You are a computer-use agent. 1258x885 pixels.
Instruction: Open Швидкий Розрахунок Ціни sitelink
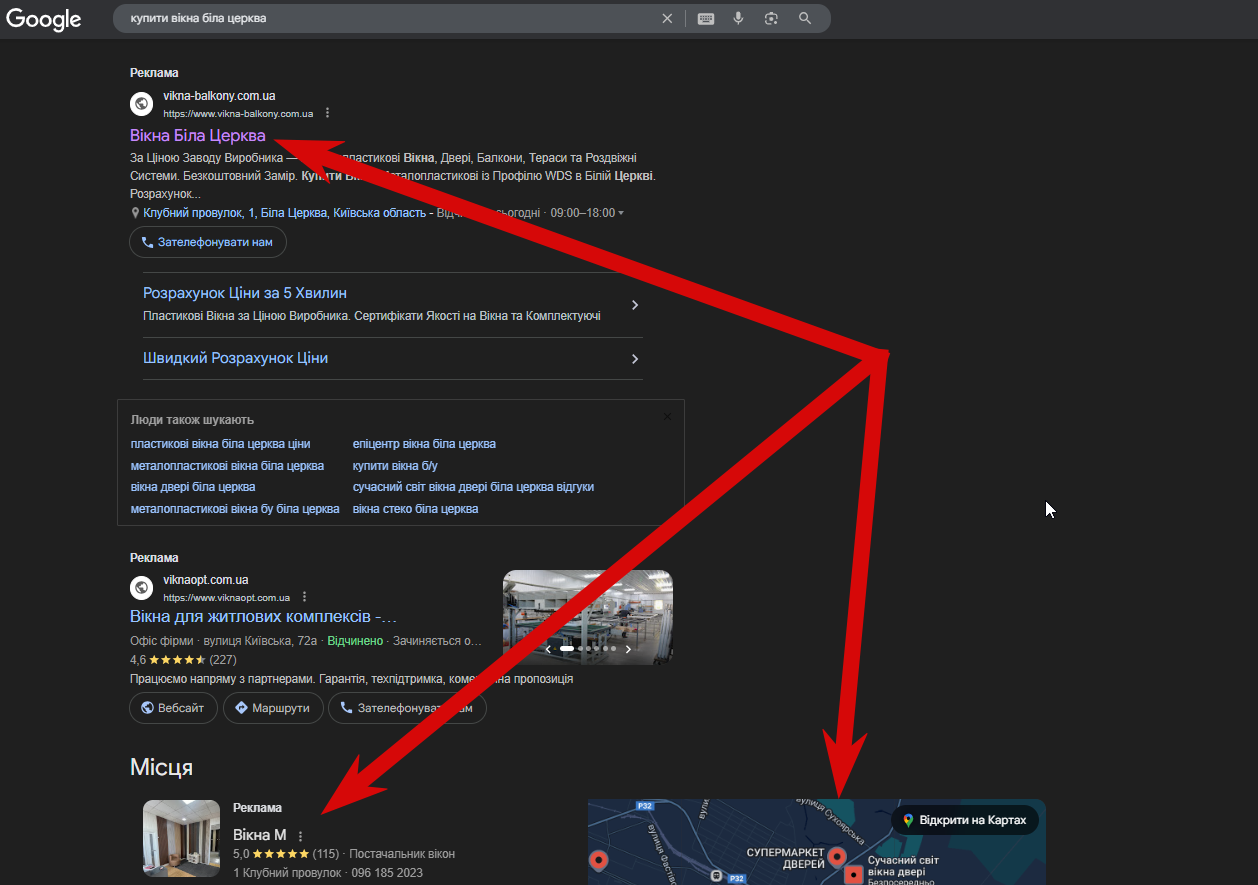236,358
